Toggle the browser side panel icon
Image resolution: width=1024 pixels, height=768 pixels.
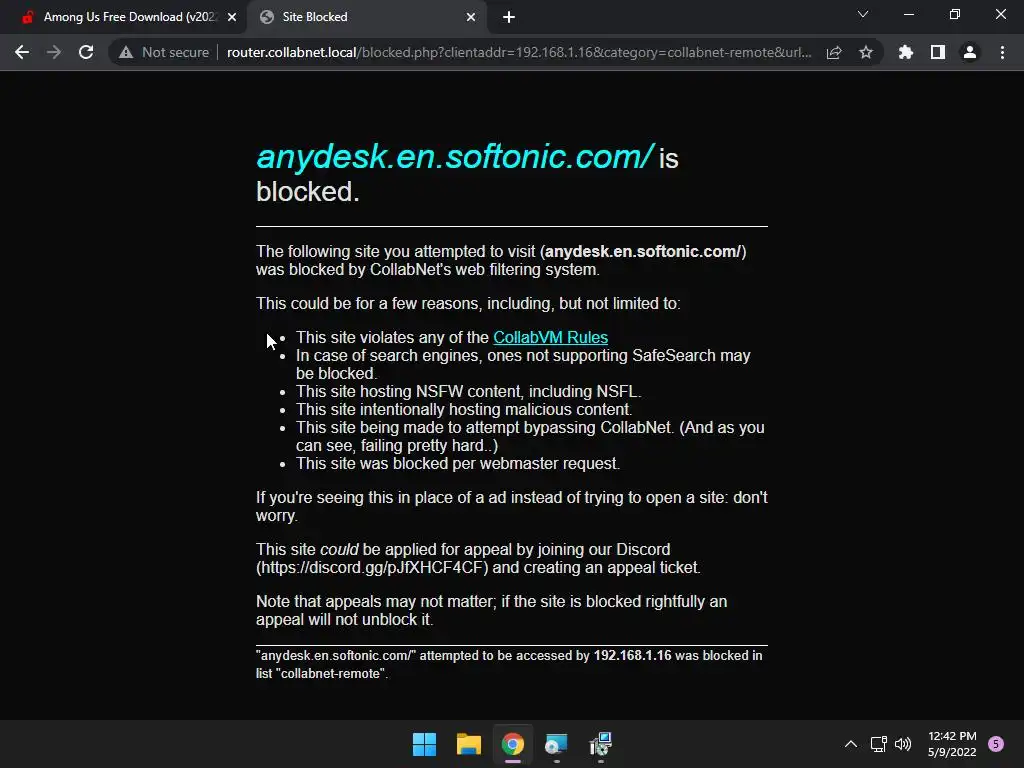coord(938,52)
